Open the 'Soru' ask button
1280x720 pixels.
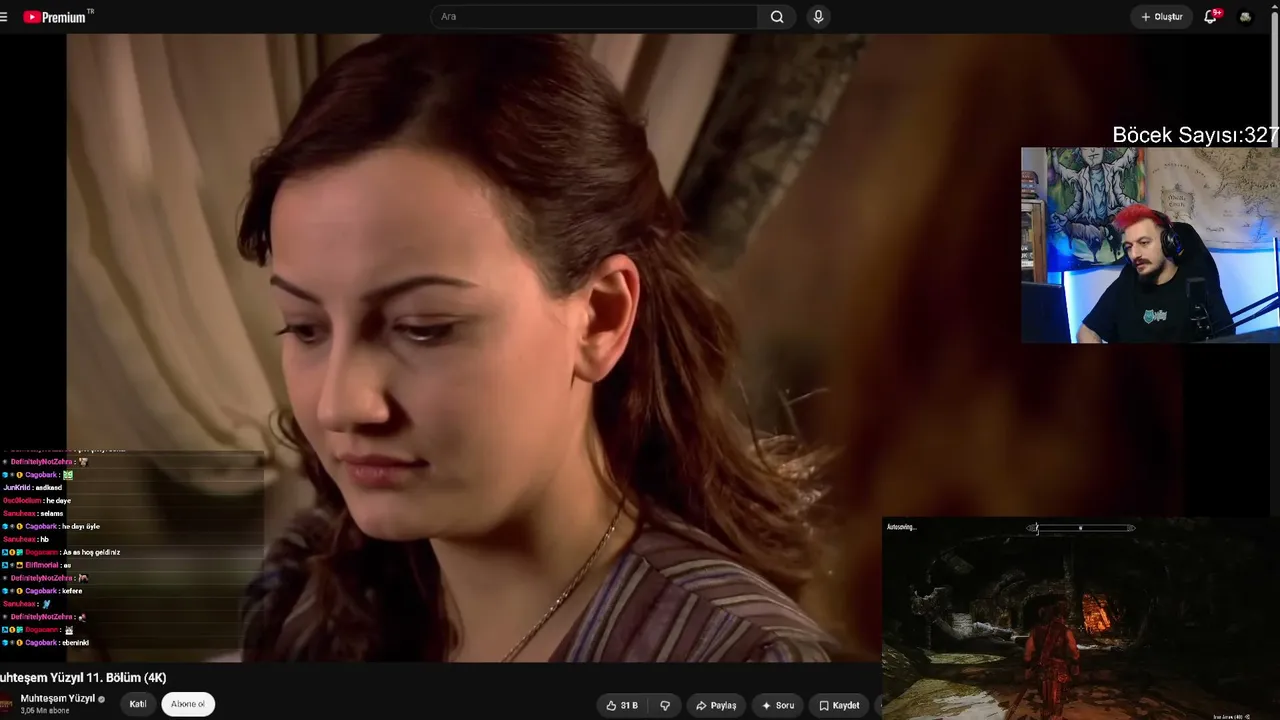click(778, 705)
